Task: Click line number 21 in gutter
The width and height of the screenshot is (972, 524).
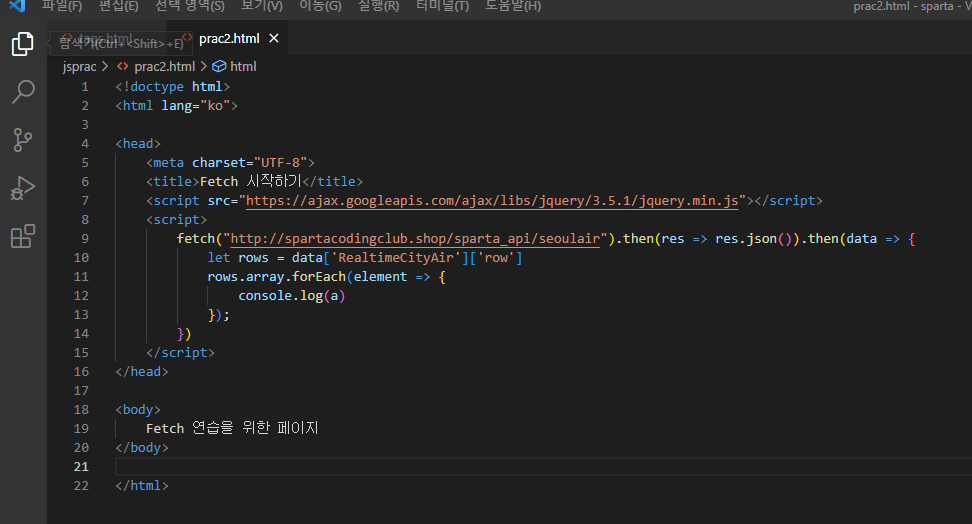Action: (x=81, y=466)
